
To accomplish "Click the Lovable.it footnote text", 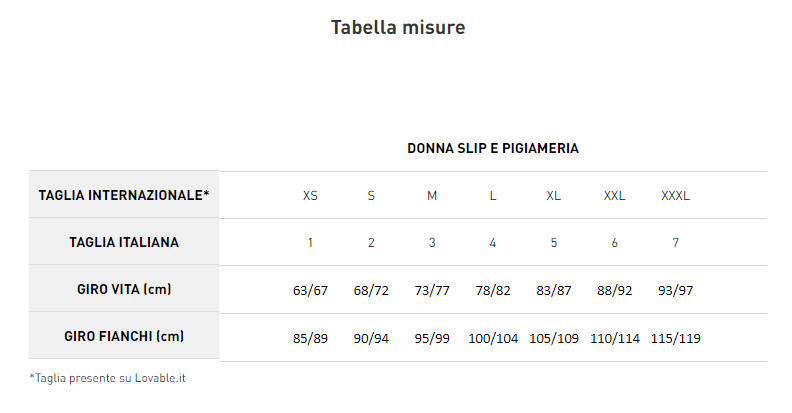I will pyautogui.click(x=108, y=378).
